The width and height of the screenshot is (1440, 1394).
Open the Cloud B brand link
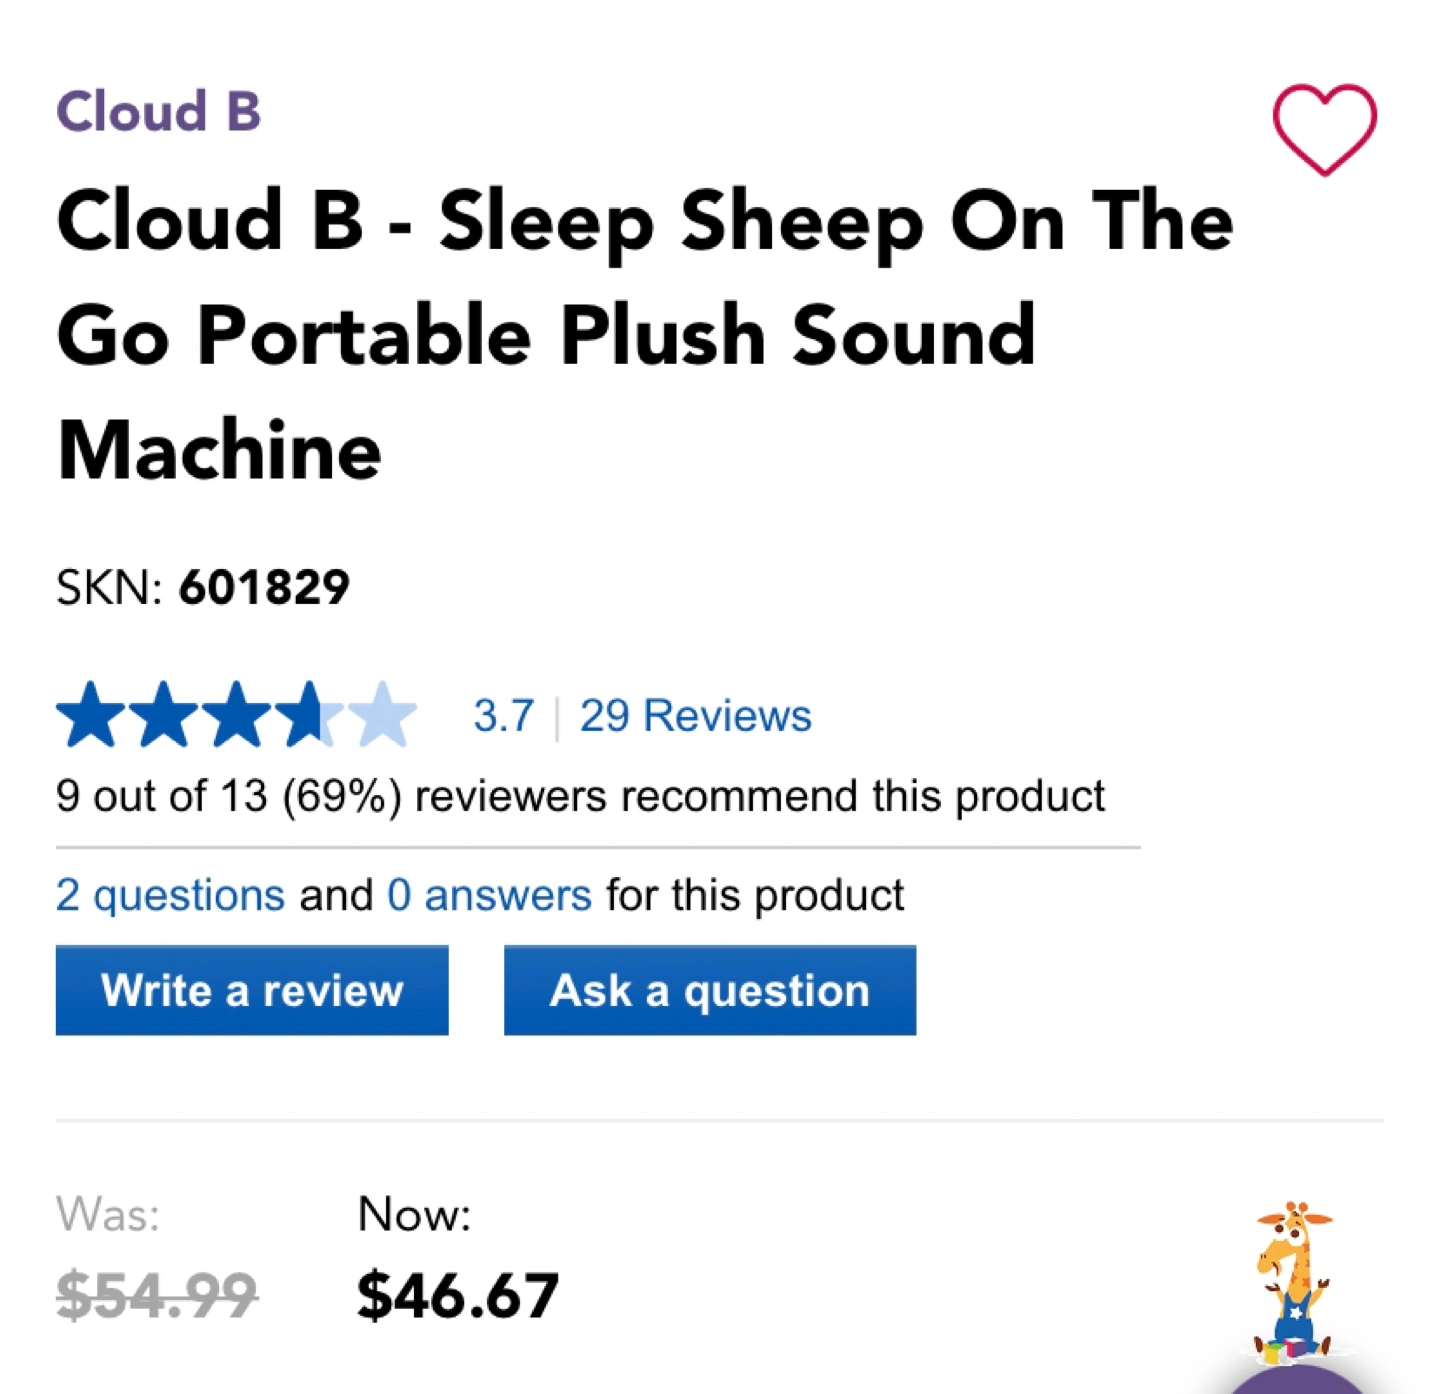pyautogui.click(x=158, y=111)
